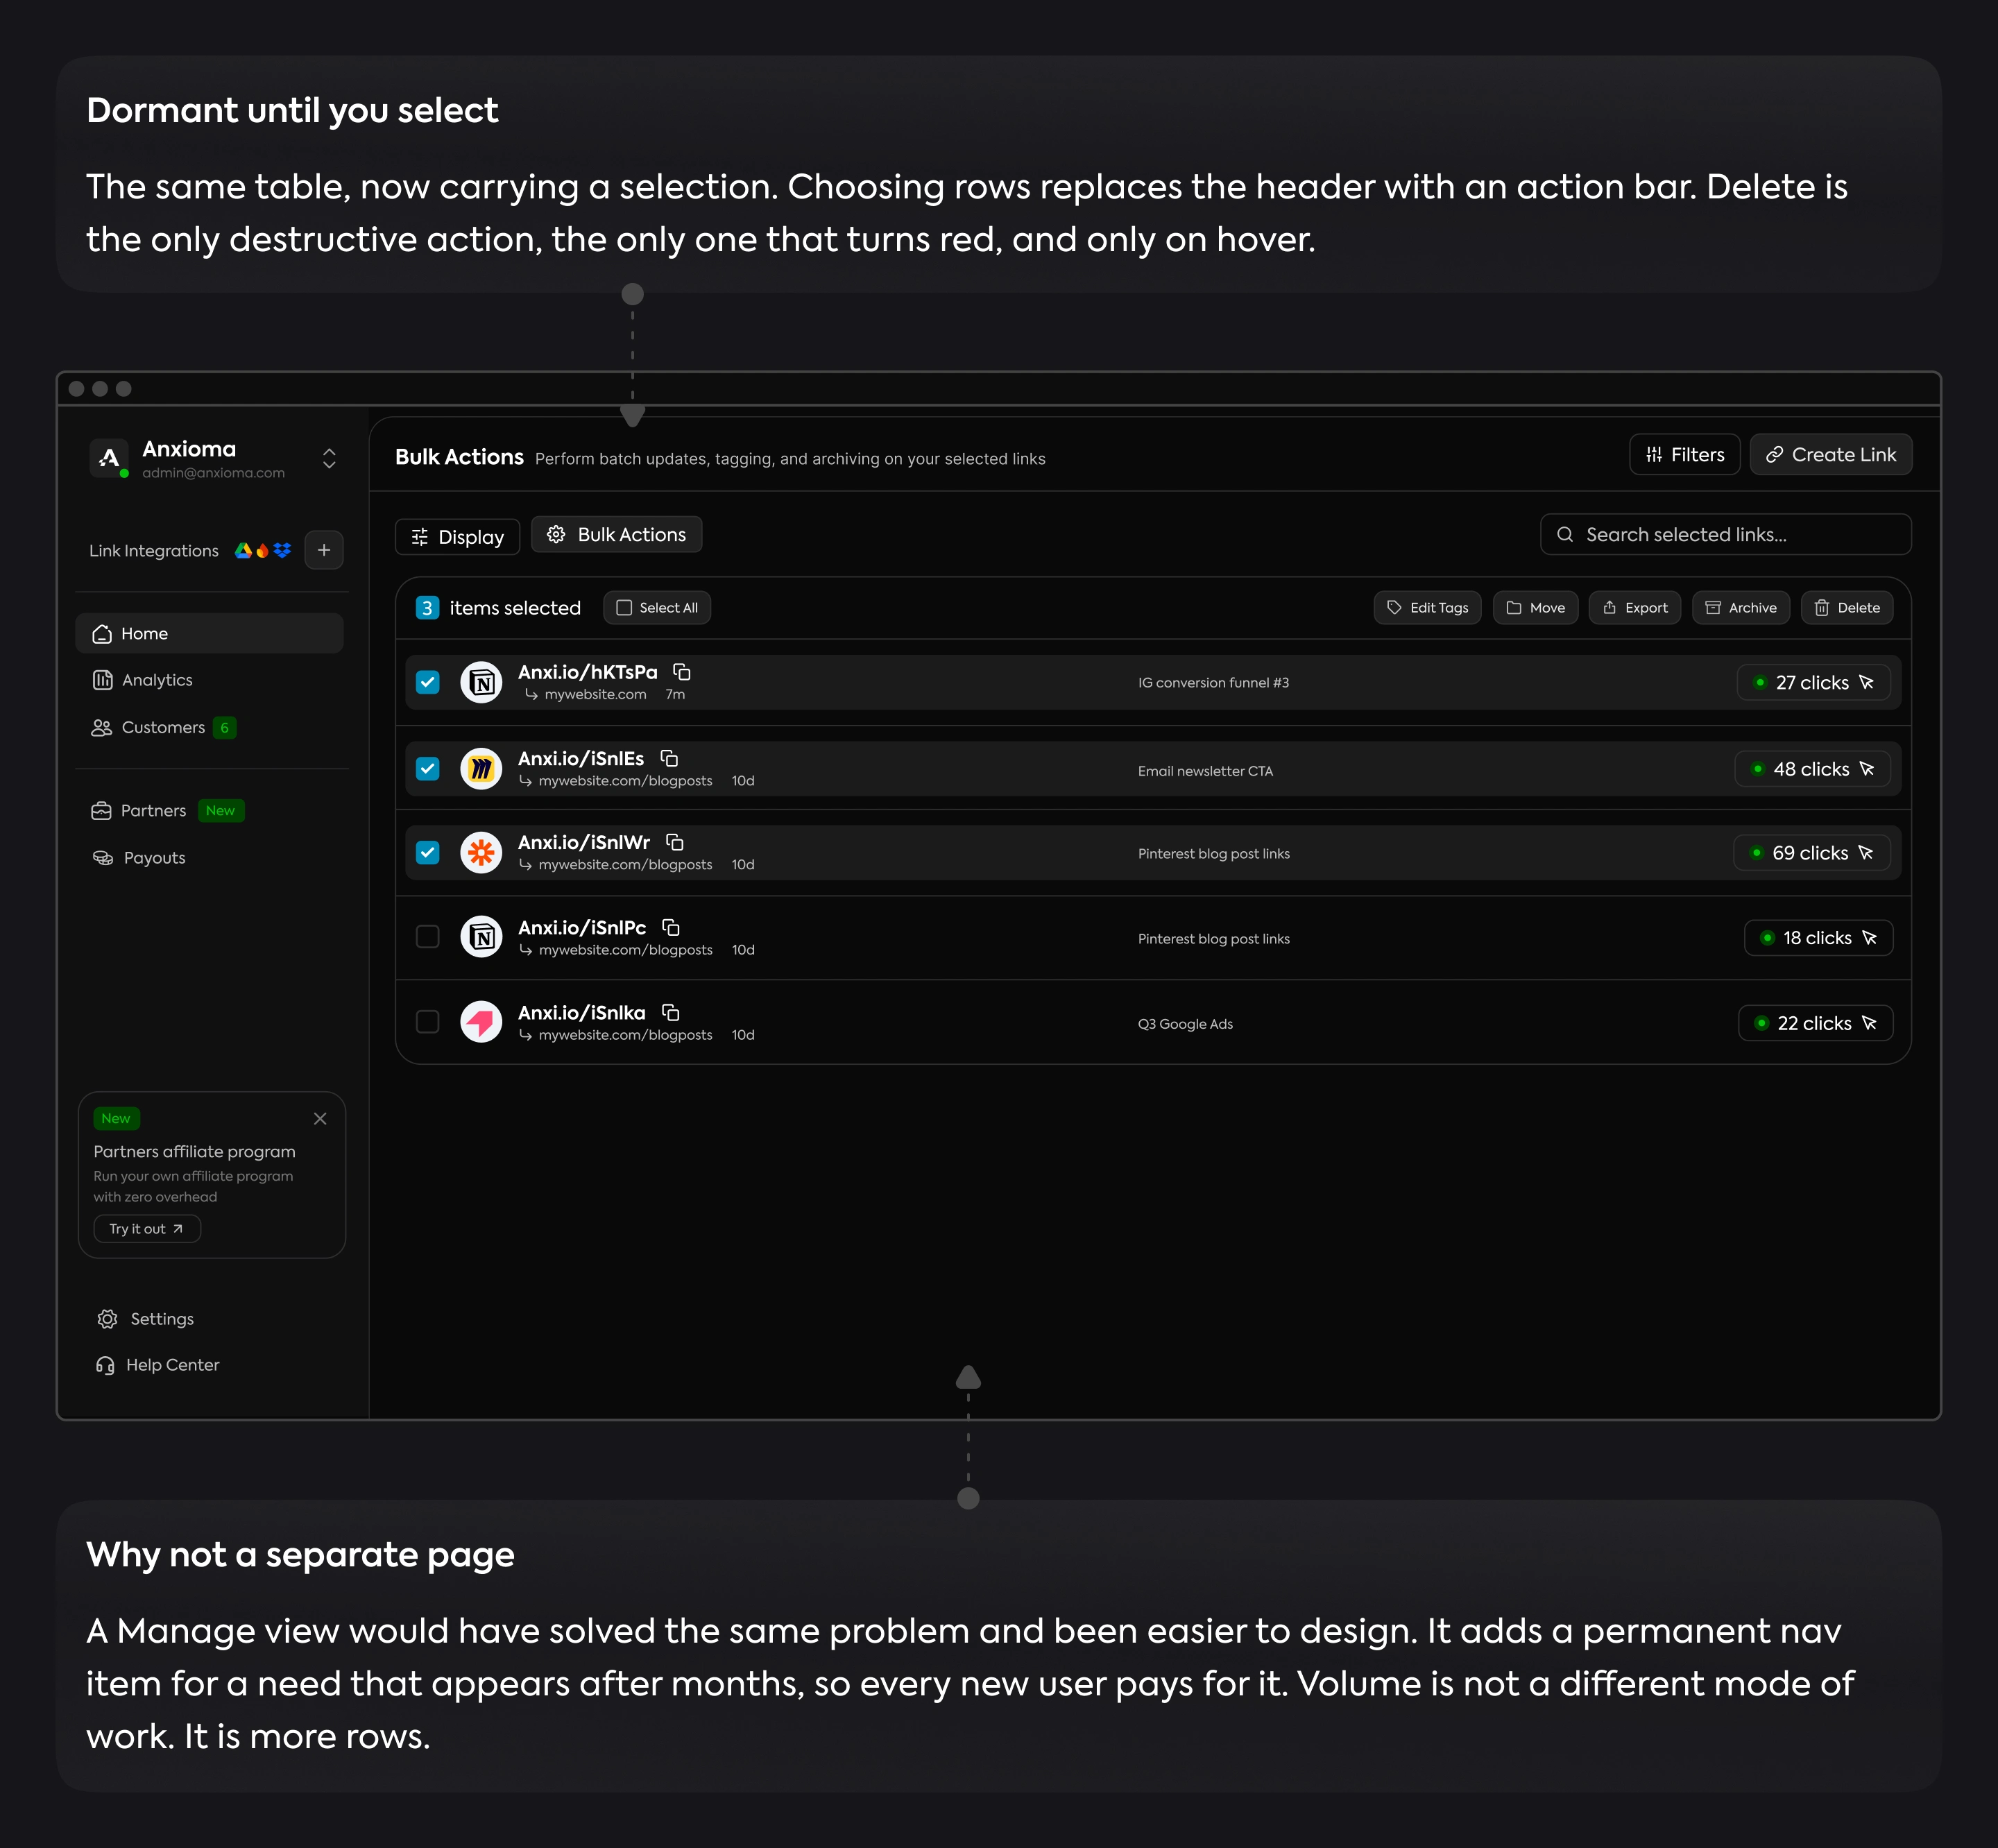Viewport: 1998px width, 1848px height.
Task: Click Try it out button
Action: pyautogui.click(x=147, y=1229)
